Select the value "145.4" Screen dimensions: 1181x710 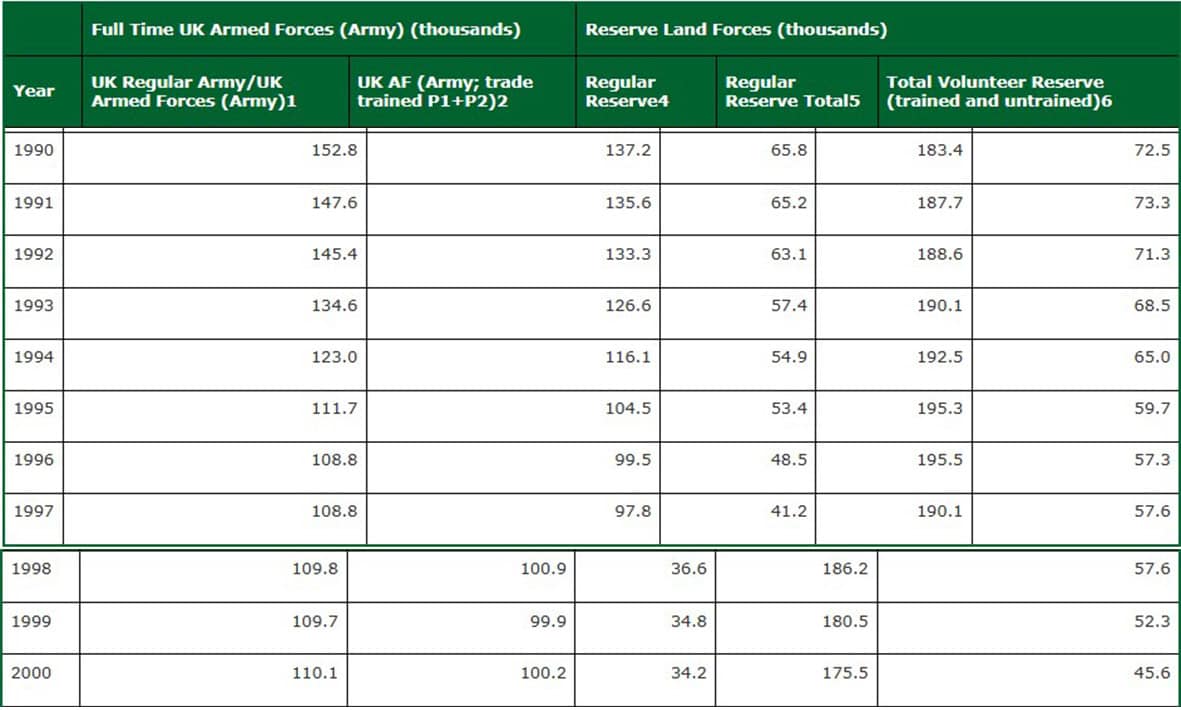[x=334, y=254]
